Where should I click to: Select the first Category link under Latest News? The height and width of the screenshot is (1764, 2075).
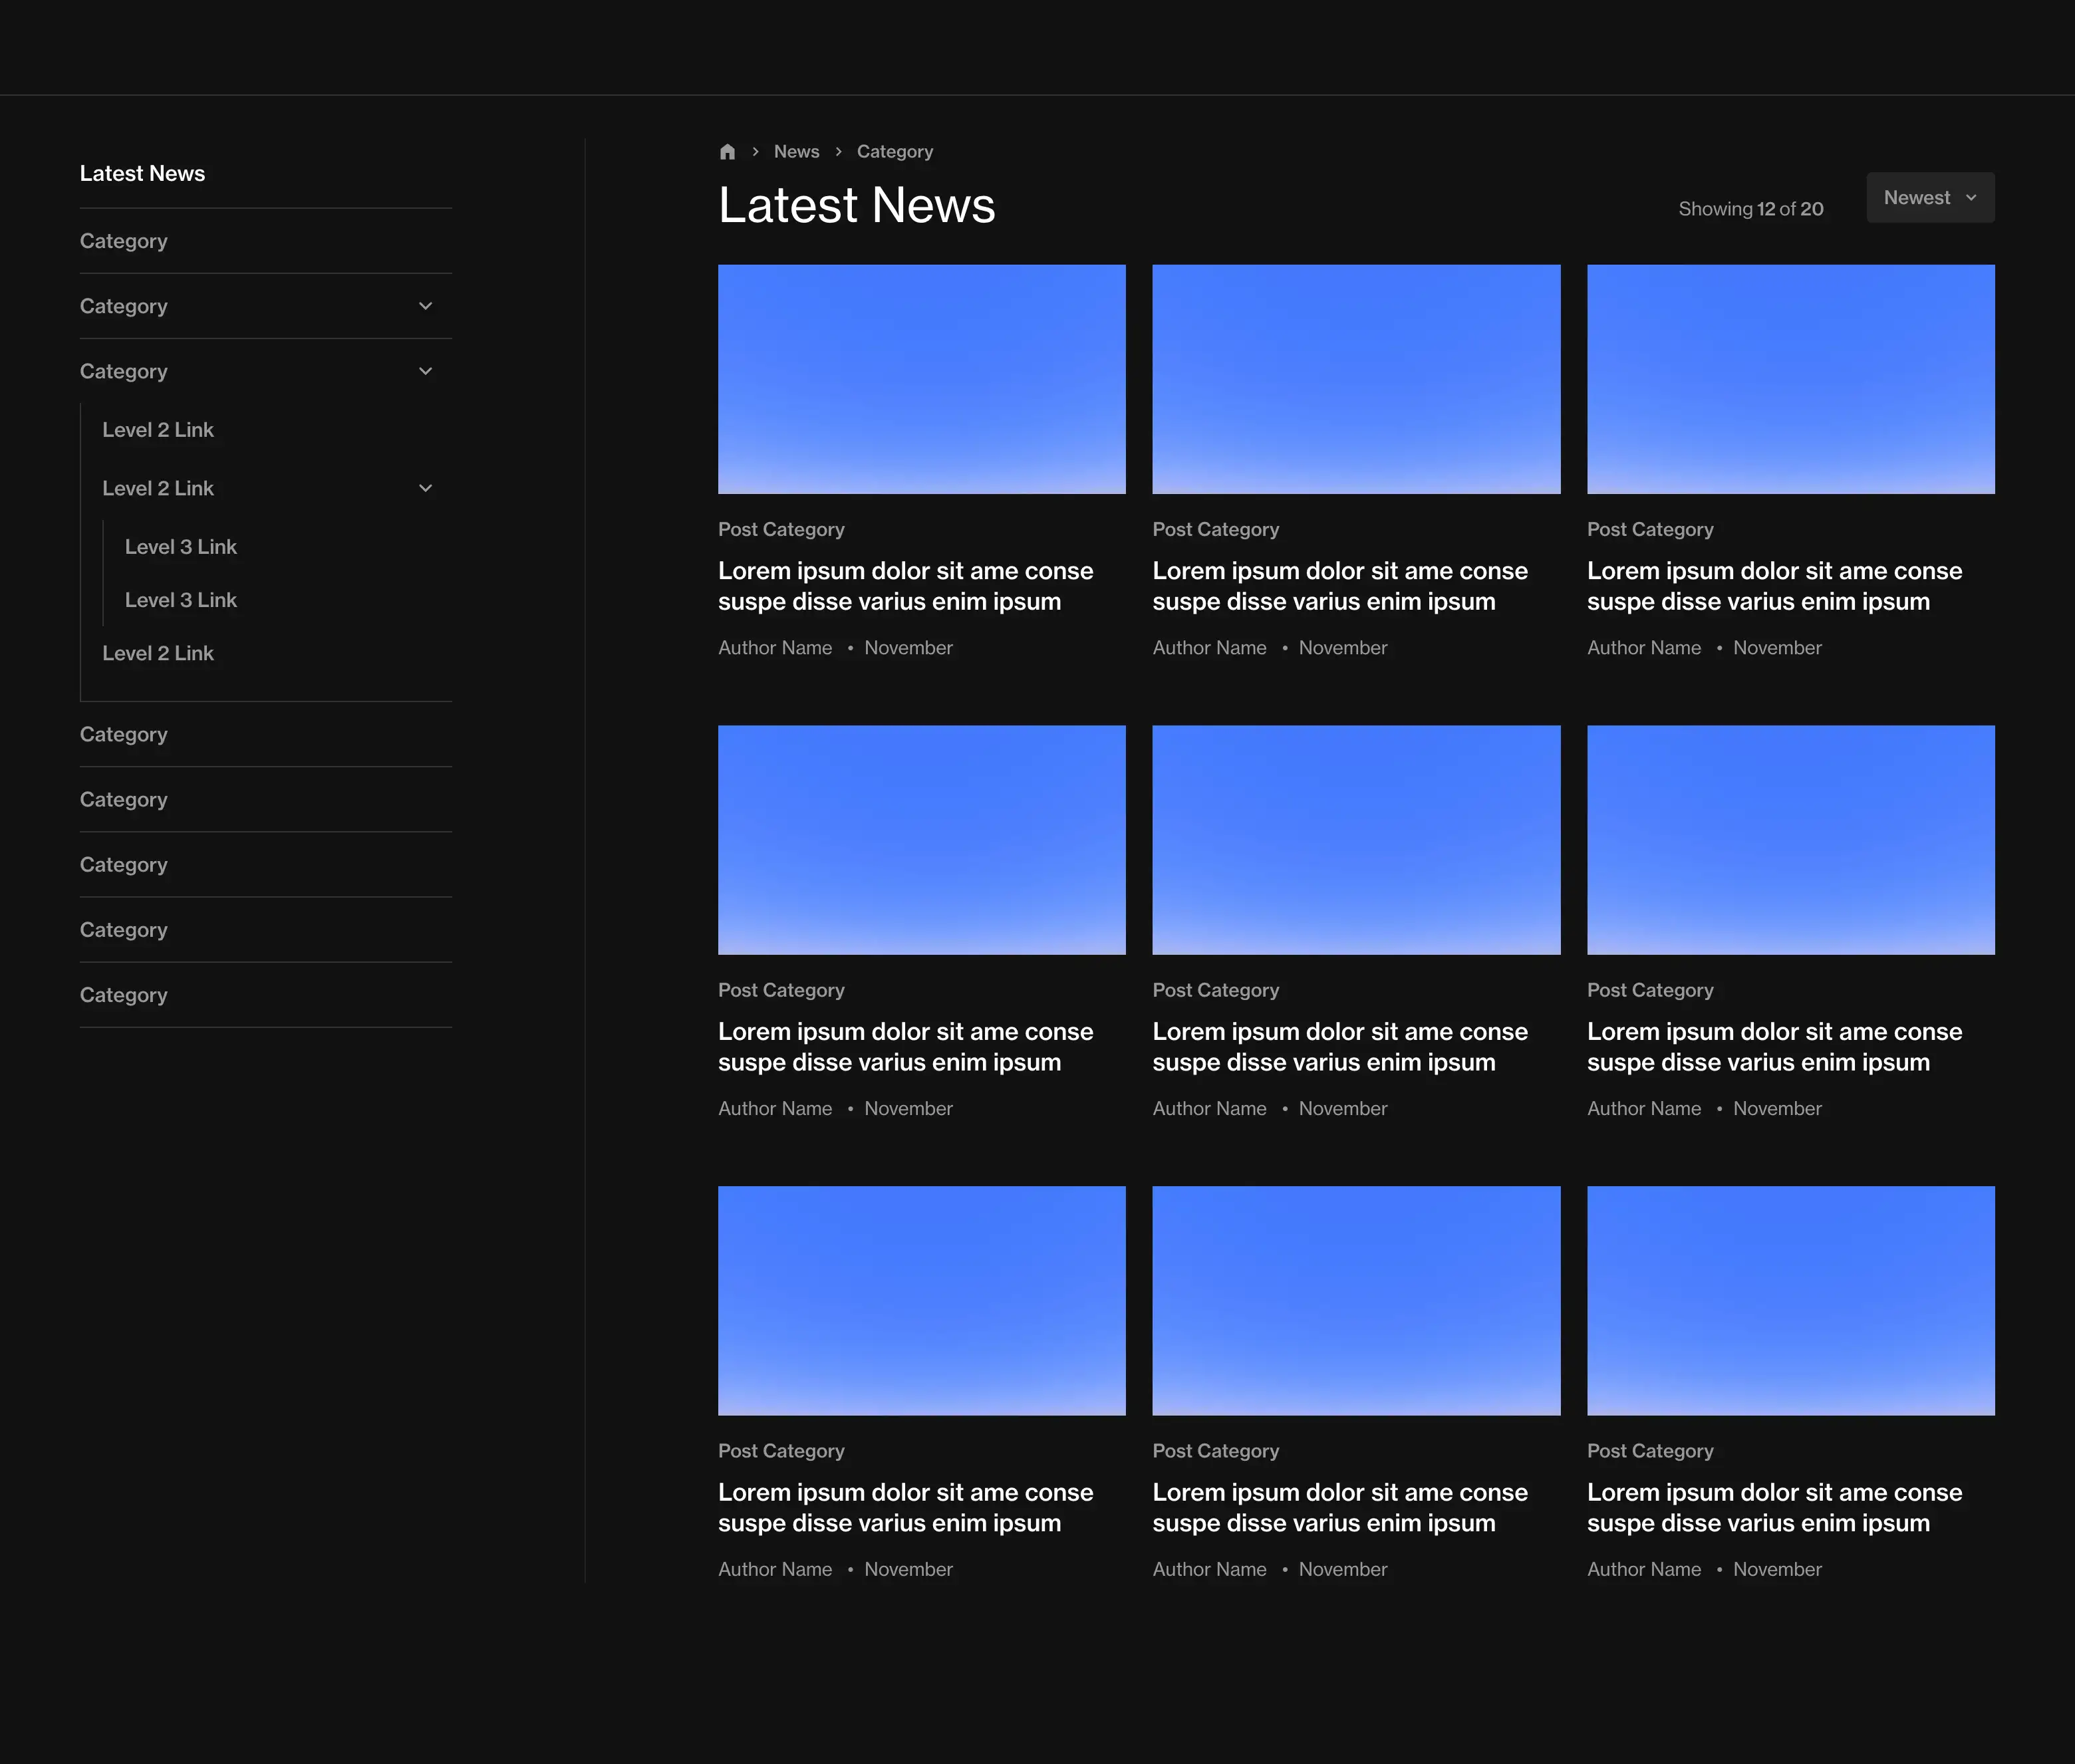(124, 241)
